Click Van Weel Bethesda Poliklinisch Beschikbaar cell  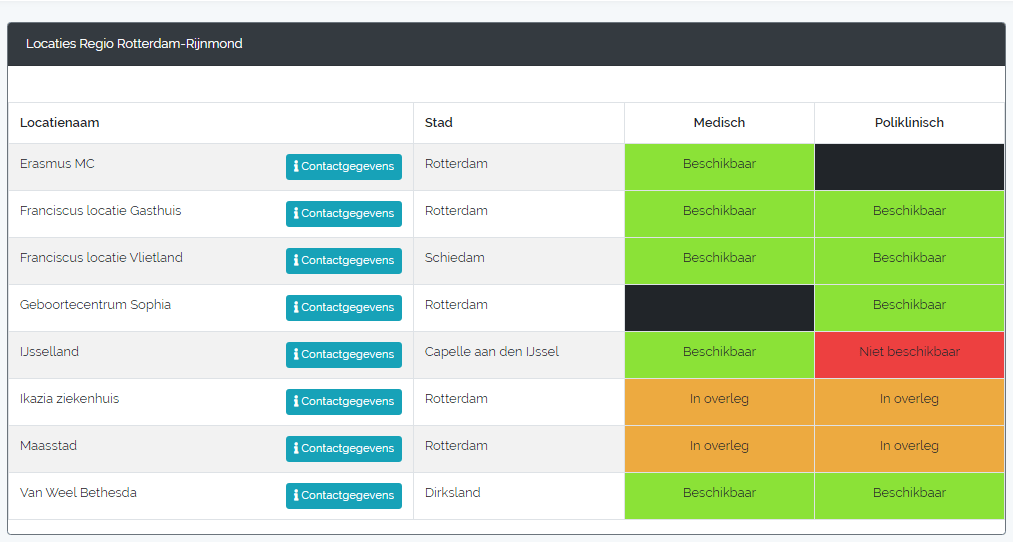[x=909, y=496]
